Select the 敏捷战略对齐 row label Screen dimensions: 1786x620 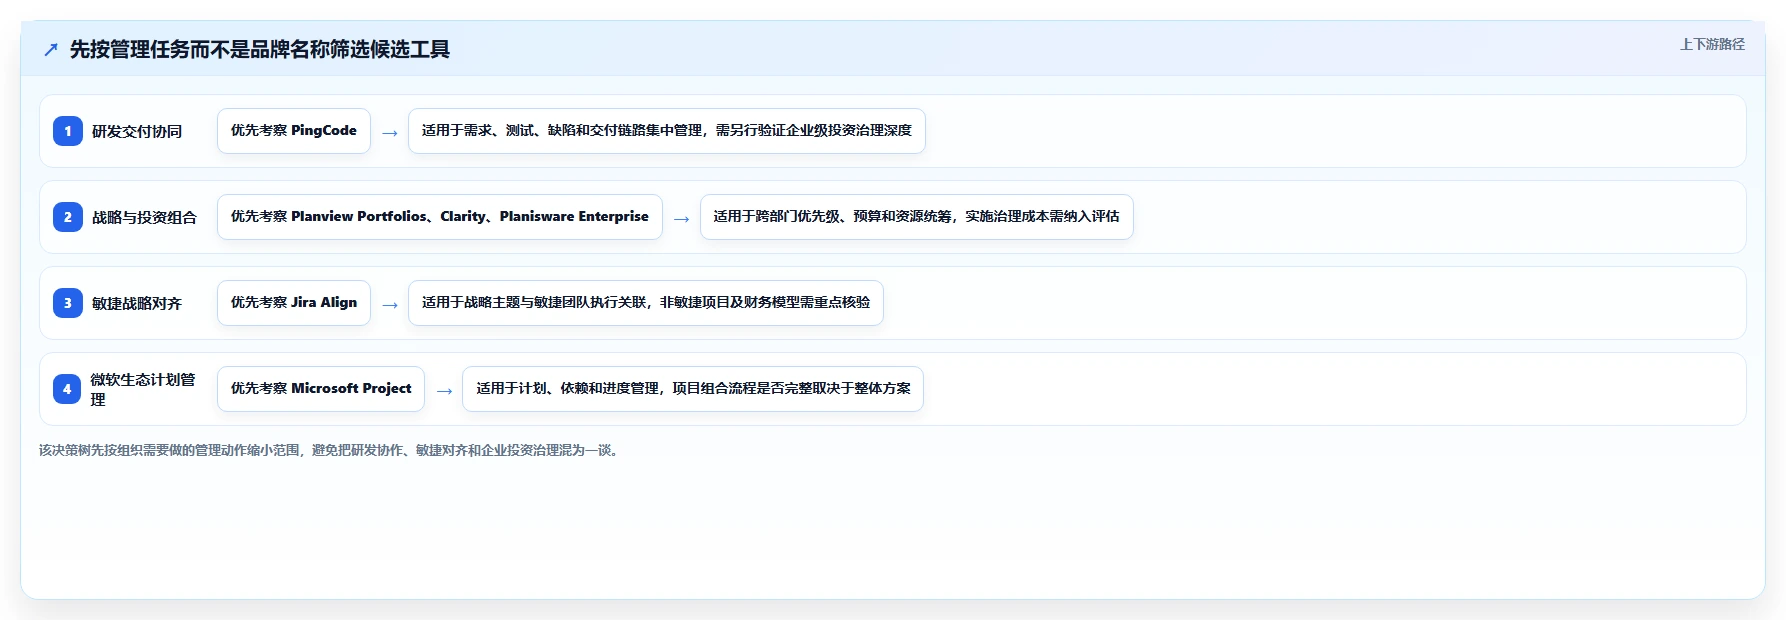[137, 303]
